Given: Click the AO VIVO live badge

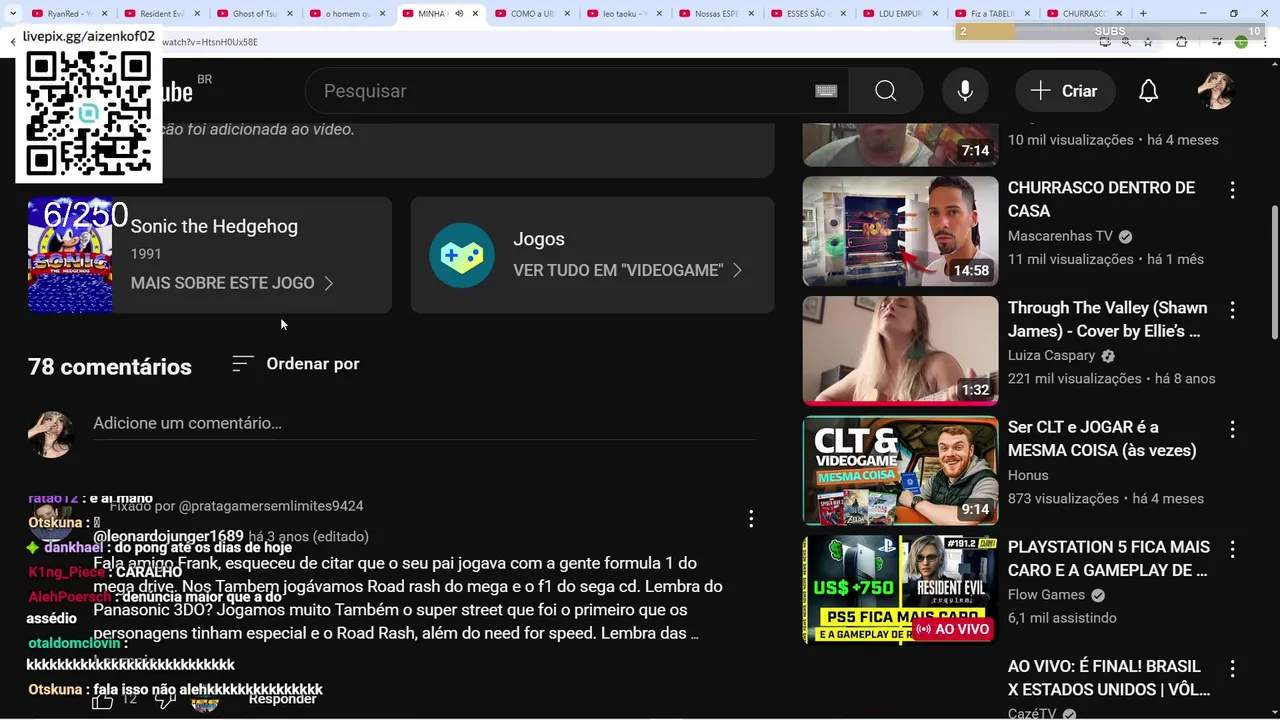Looking at the screenshot, I should 952,629.
